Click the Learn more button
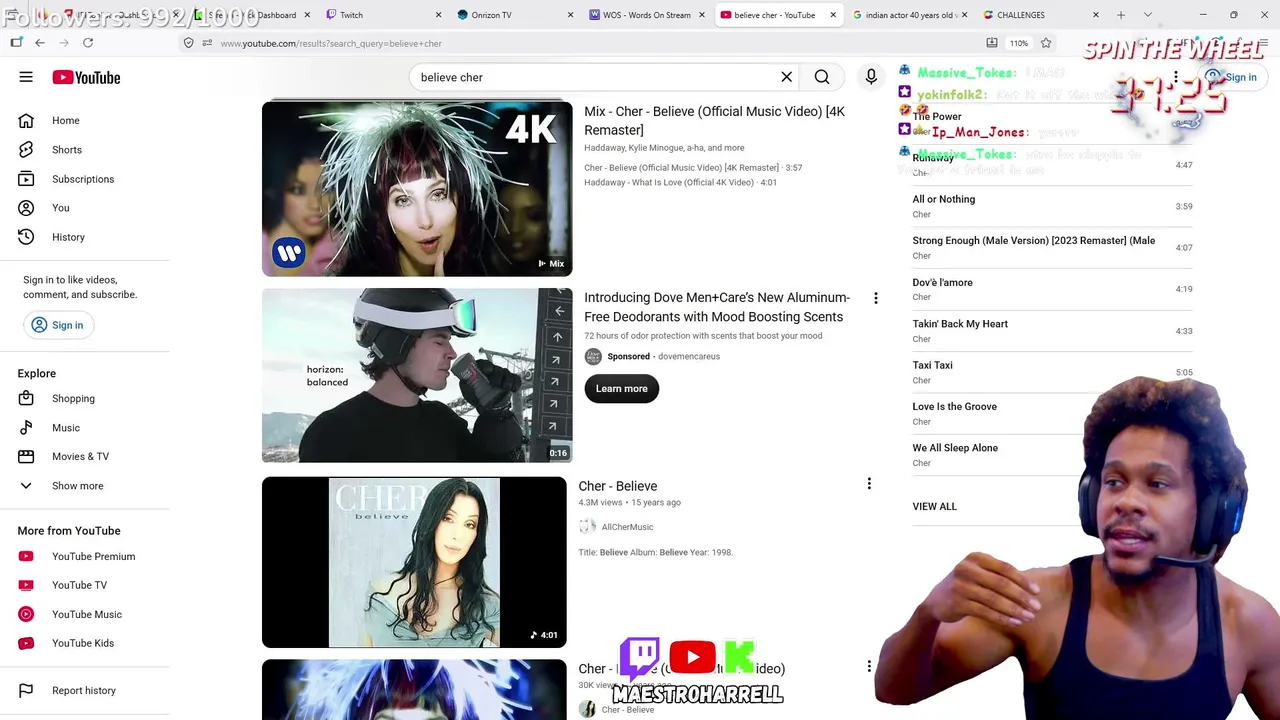1280x720 pixels. [622, 389]
